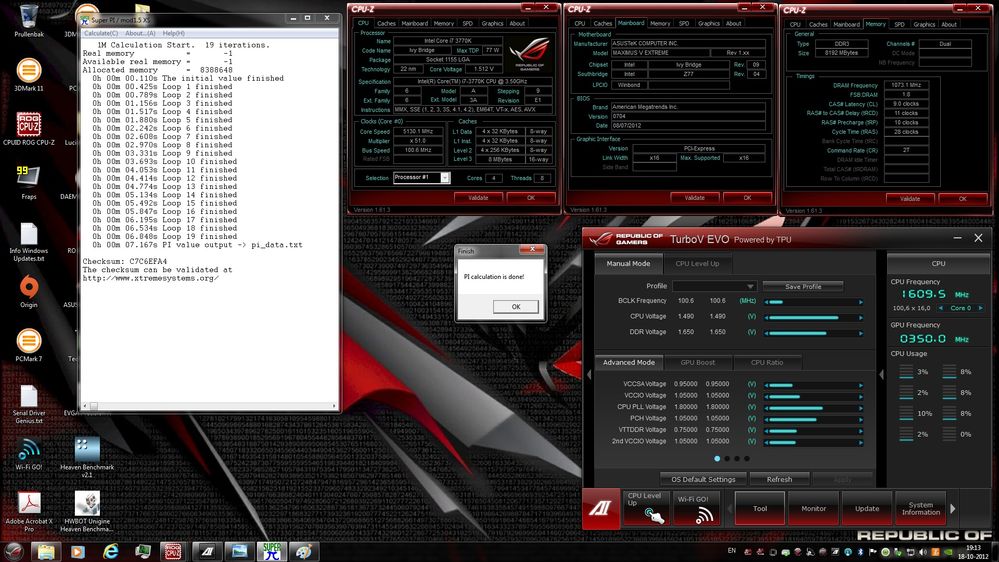Open System Information in AI Suite
Screen dimensions: 999x562
920,508
